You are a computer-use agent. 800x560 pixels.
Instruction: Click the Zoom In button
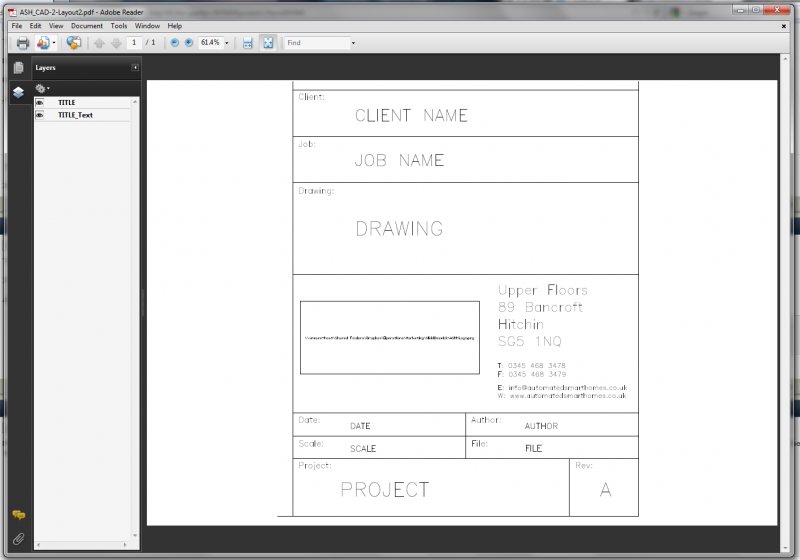click(189, 43)
